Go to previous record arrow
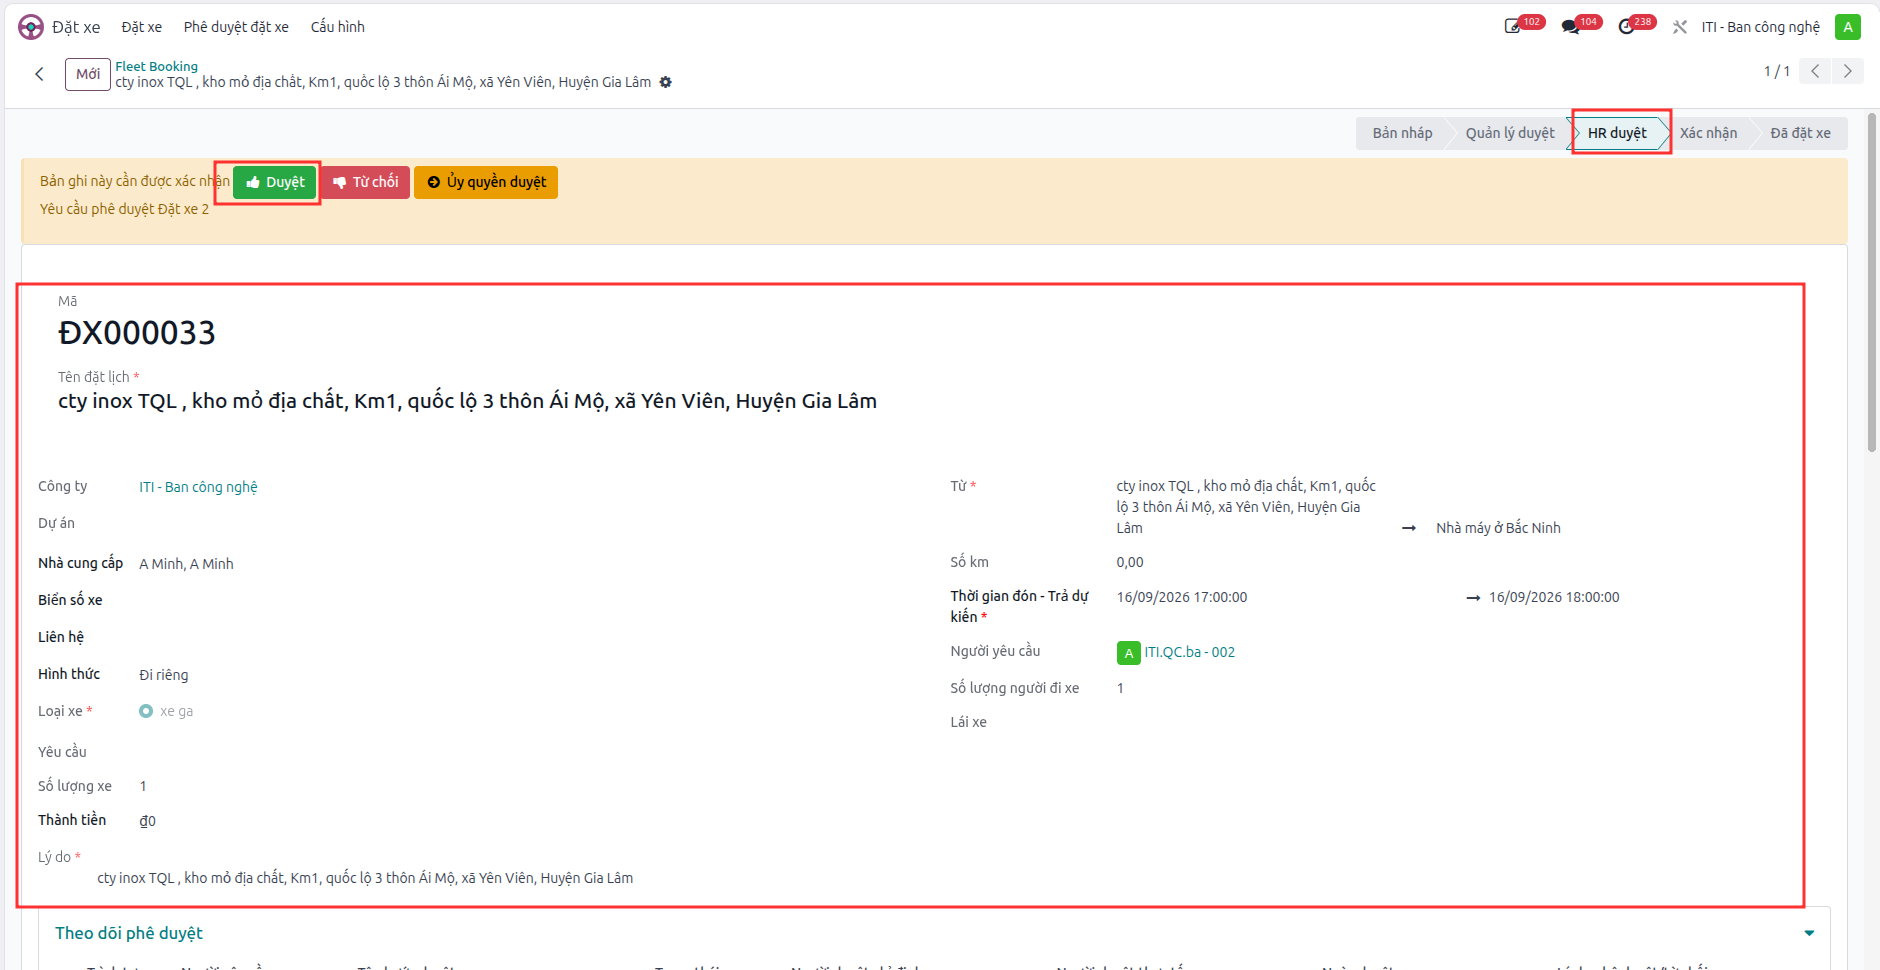 [1815, 71]
